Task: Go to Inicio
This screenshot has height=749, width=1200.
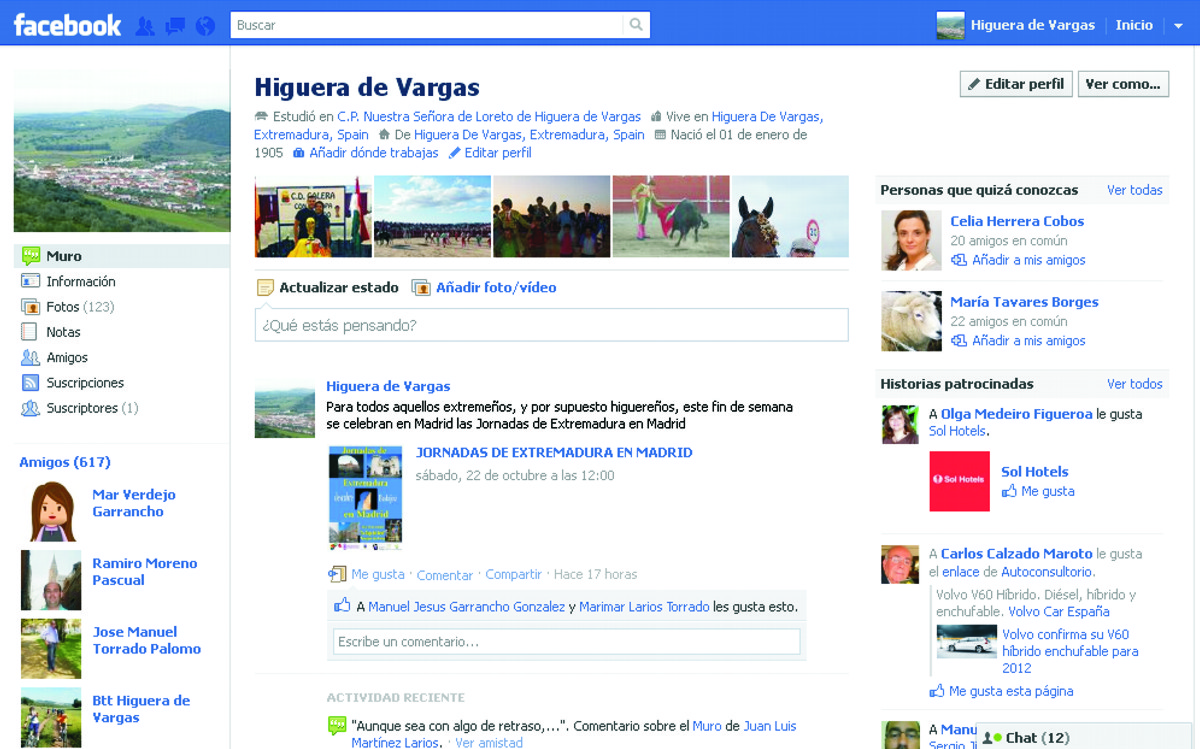Action: [1134, 25]
